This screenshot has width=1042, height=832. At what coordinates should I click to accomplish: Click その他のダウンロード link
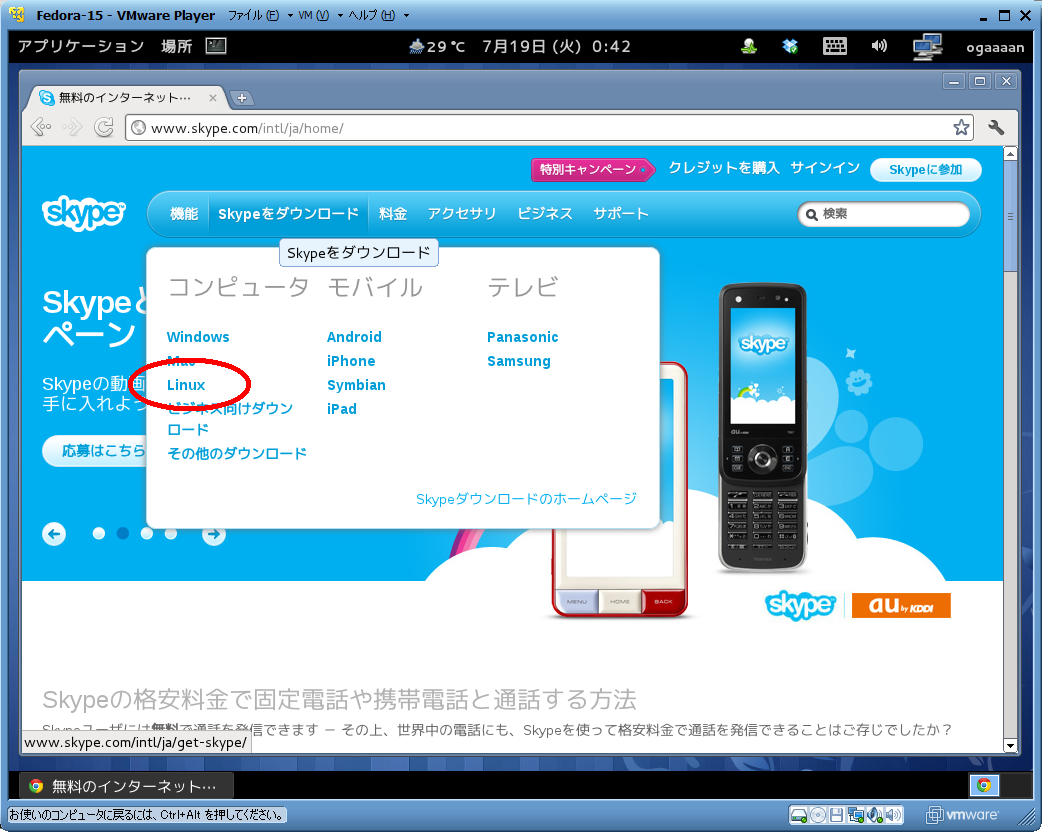[x=237, y=453]
